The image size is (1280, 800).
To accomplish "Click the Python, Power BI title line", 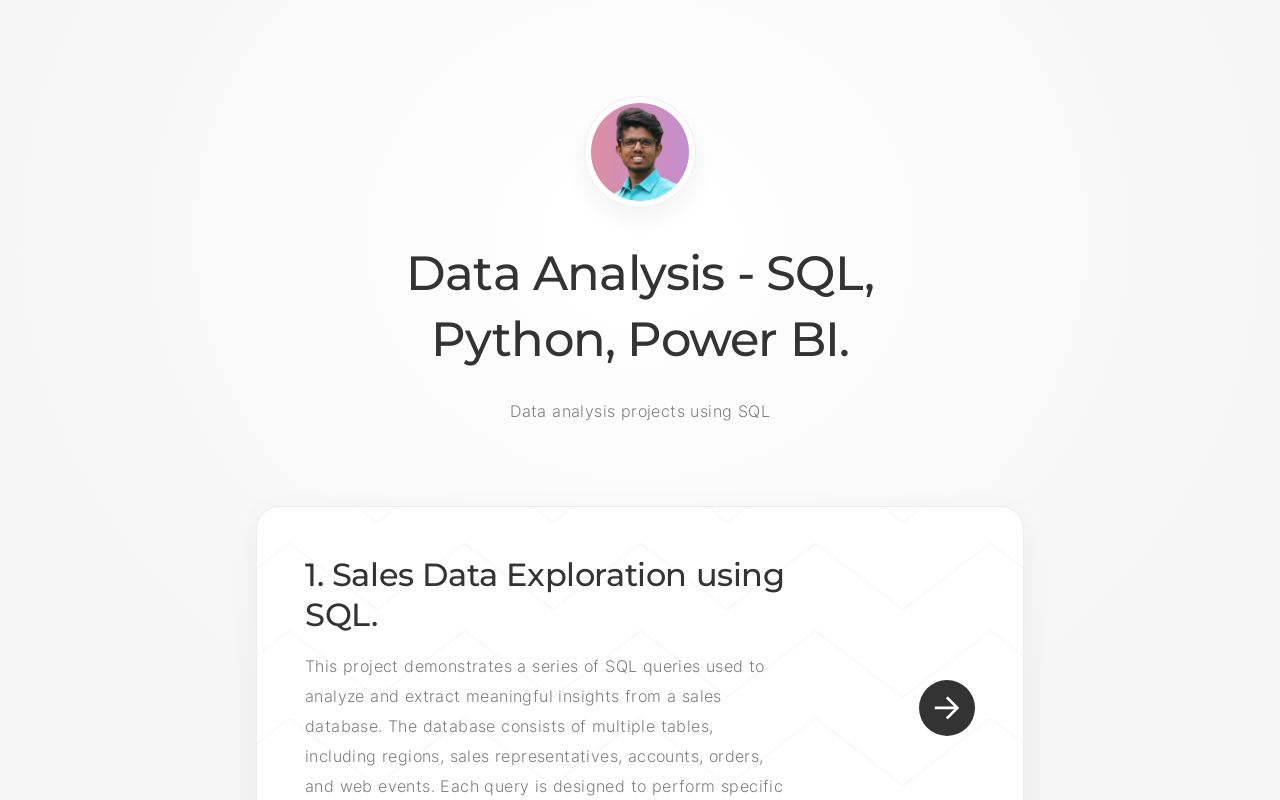I will (640, 339).
